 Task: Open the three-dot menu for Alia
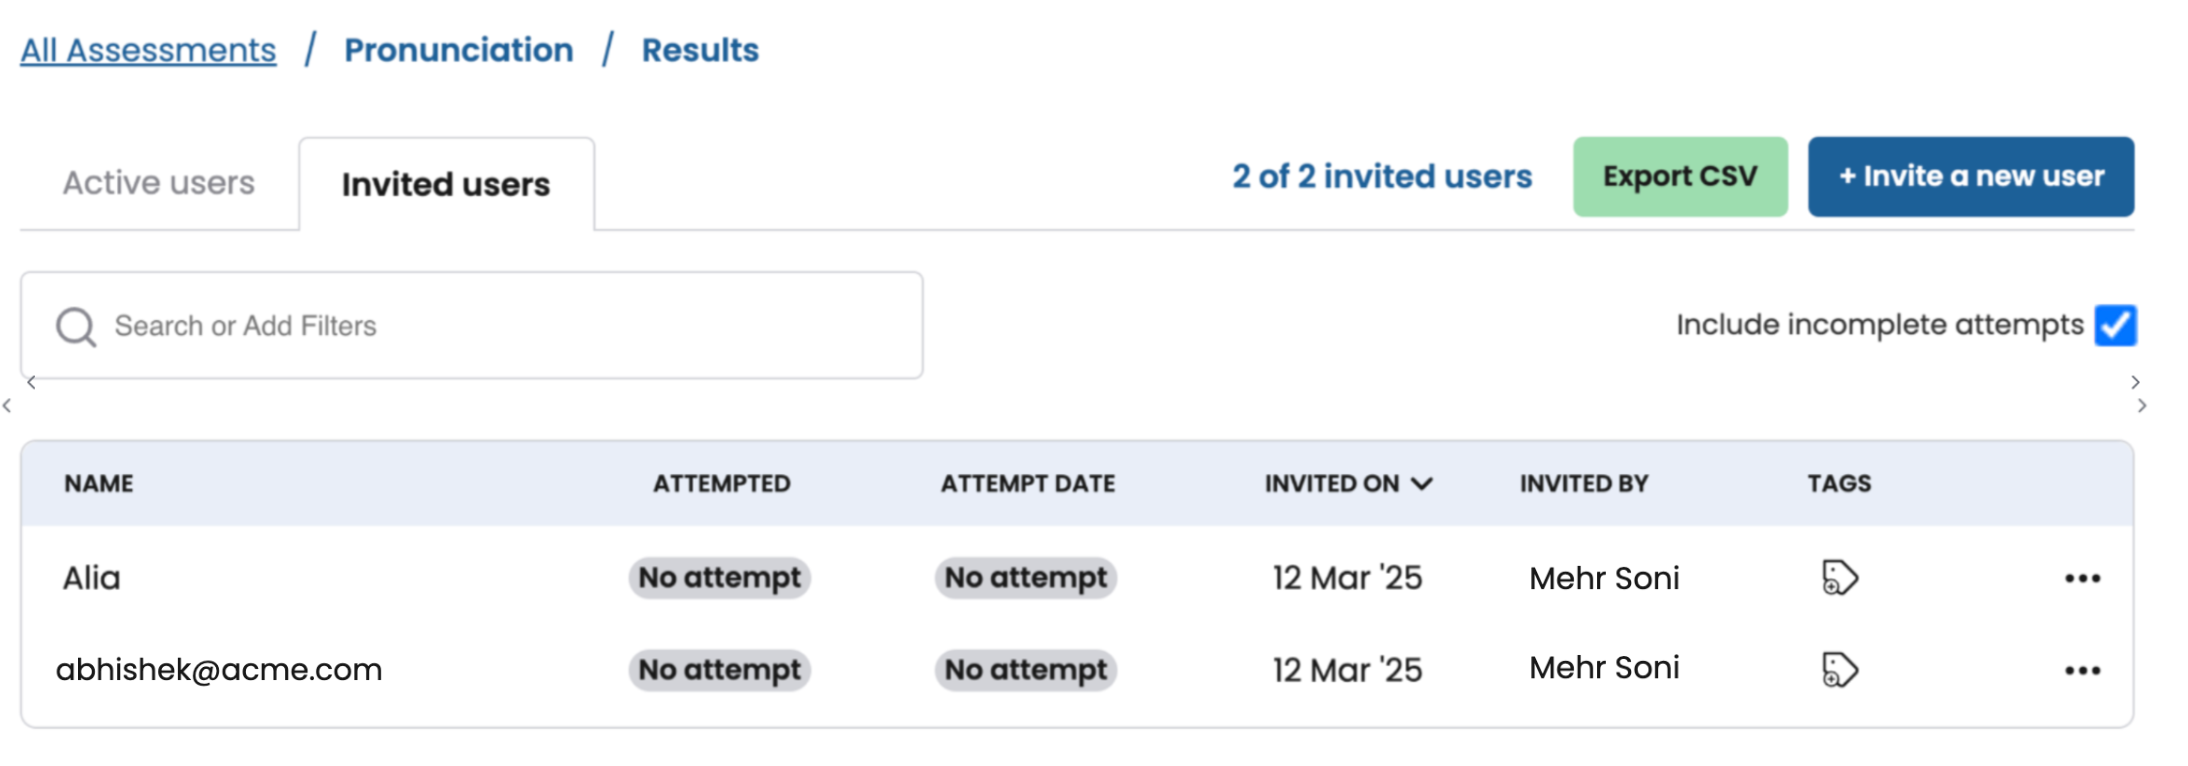2082,578
